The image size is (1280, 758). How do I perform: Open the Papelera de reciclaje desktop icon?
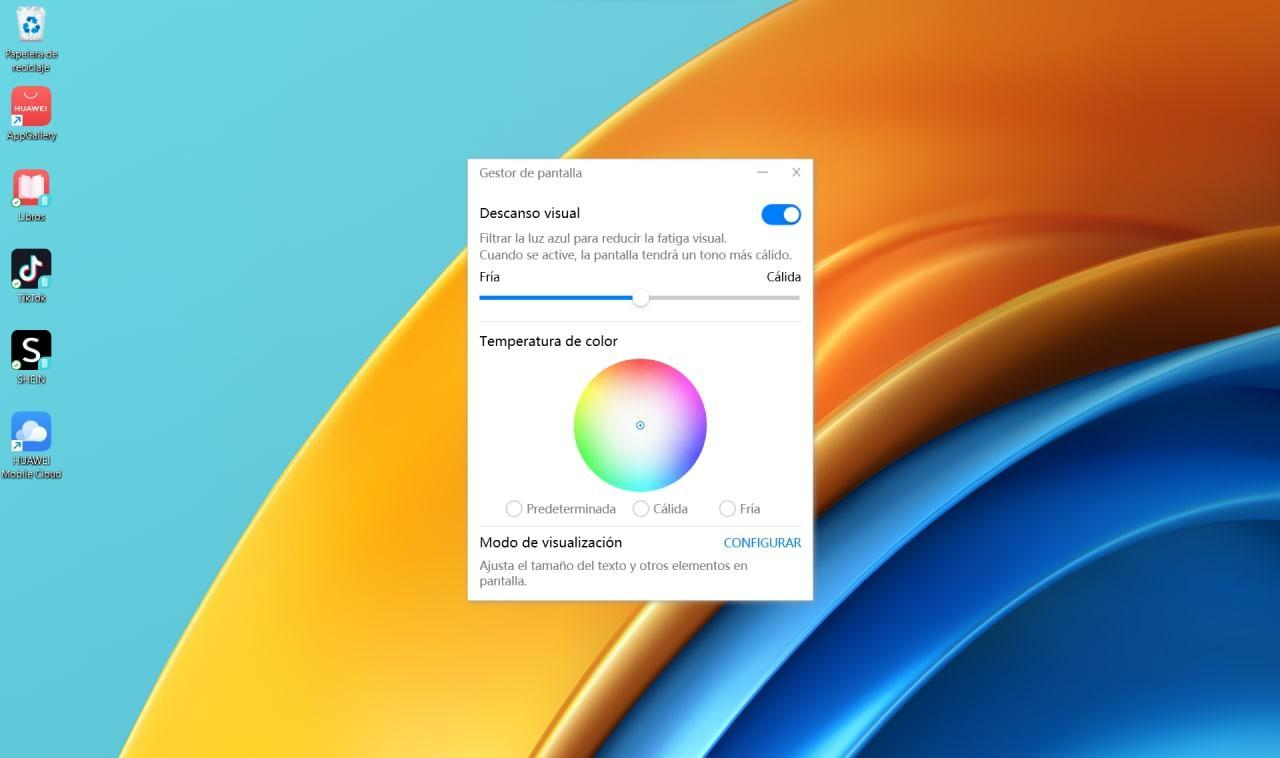[x=31, y=24]
